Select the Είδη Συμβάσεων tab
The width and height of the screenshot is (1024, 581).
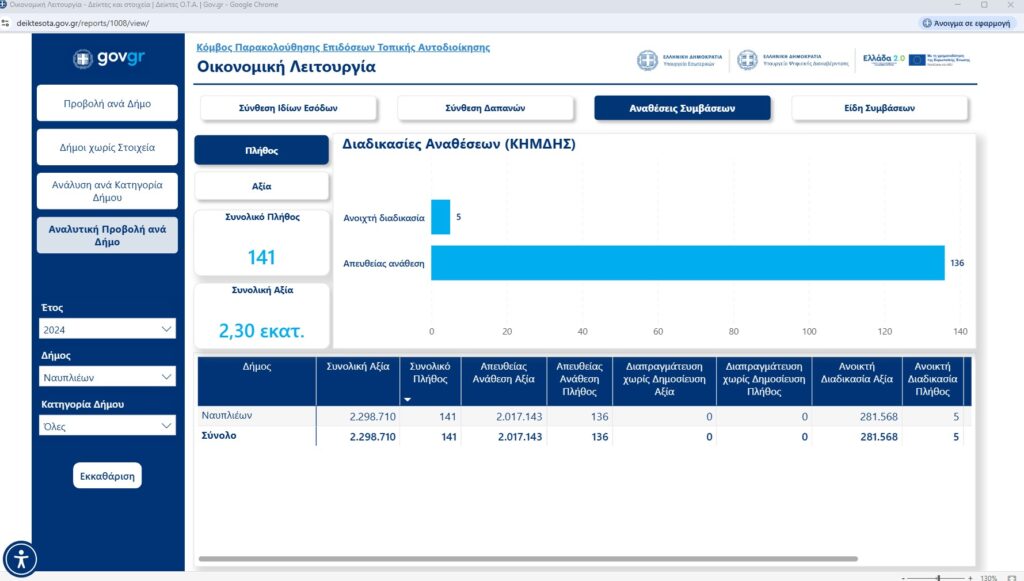879,108
